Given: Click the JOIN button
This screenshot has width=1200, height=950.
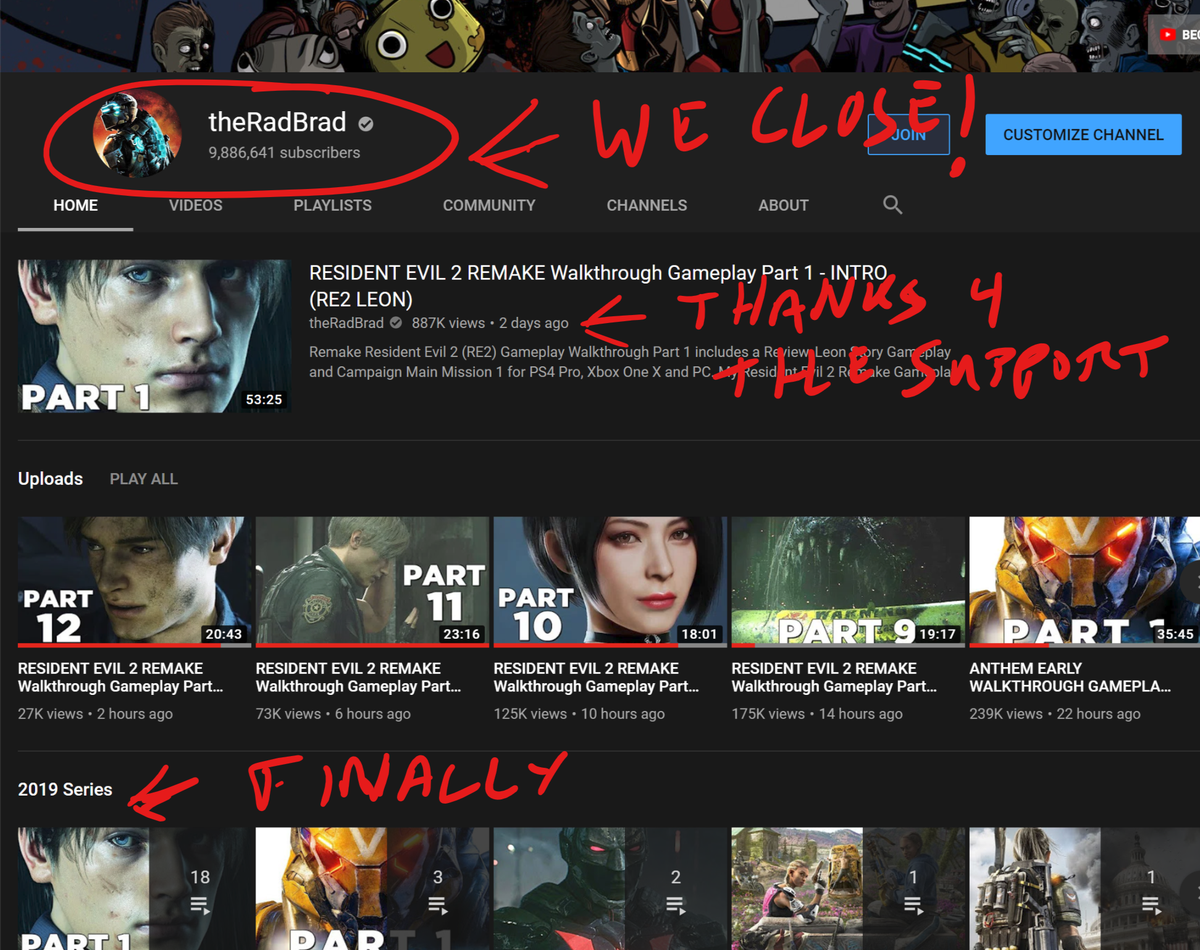Looking at the screenshot, I should click(x=908, y=134).
